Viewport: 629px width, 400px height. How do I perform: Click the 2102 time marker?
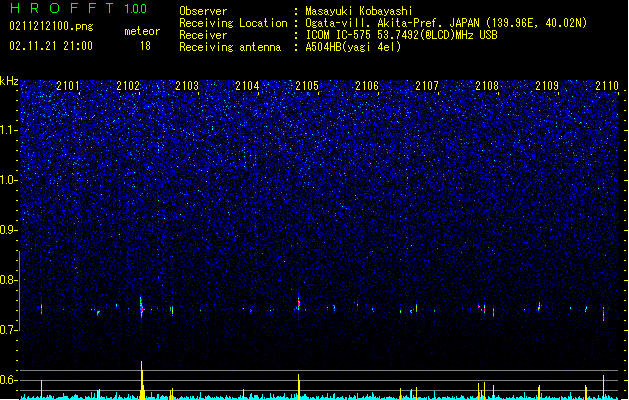tap(128, 86)
